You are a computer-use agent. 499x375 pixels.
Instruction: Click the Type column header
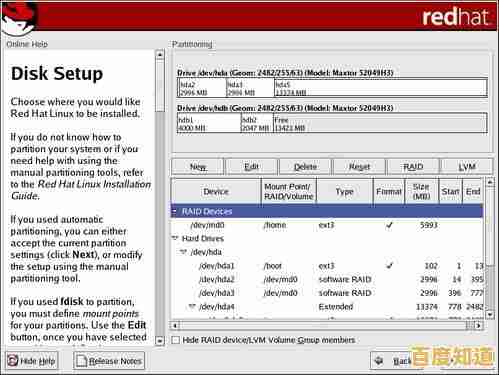[345, 191]
